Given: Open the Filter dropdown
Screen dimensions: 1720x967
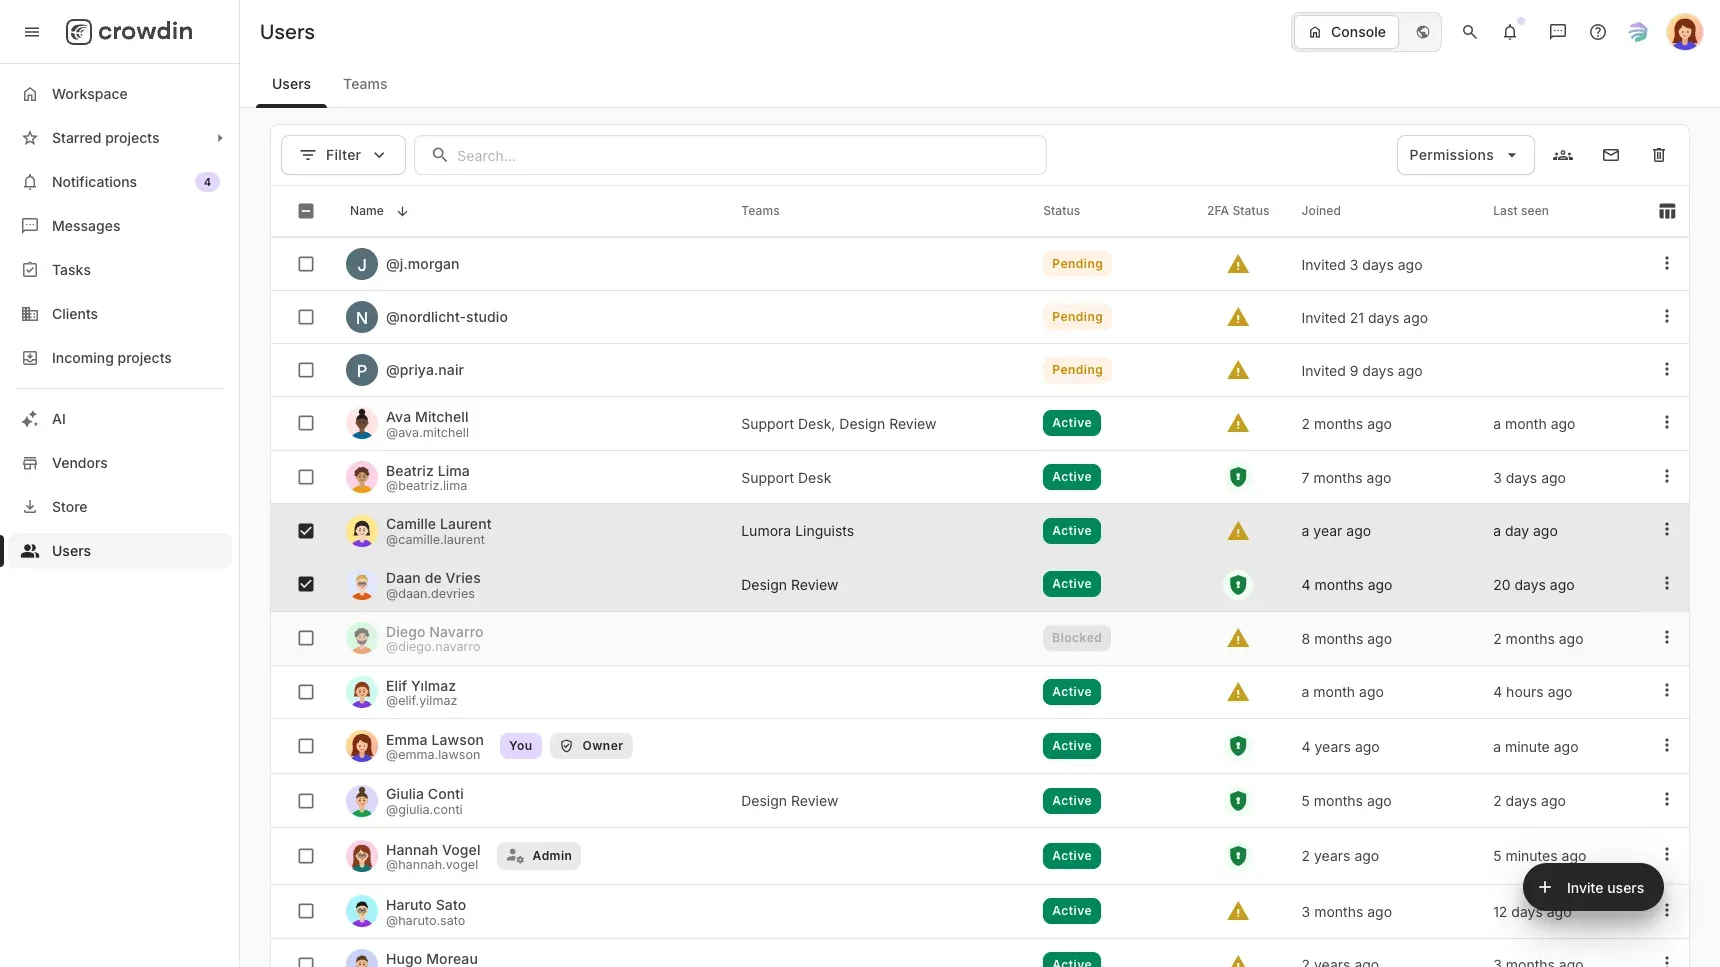Looking at the screenshot, I should tap(343, 155).
